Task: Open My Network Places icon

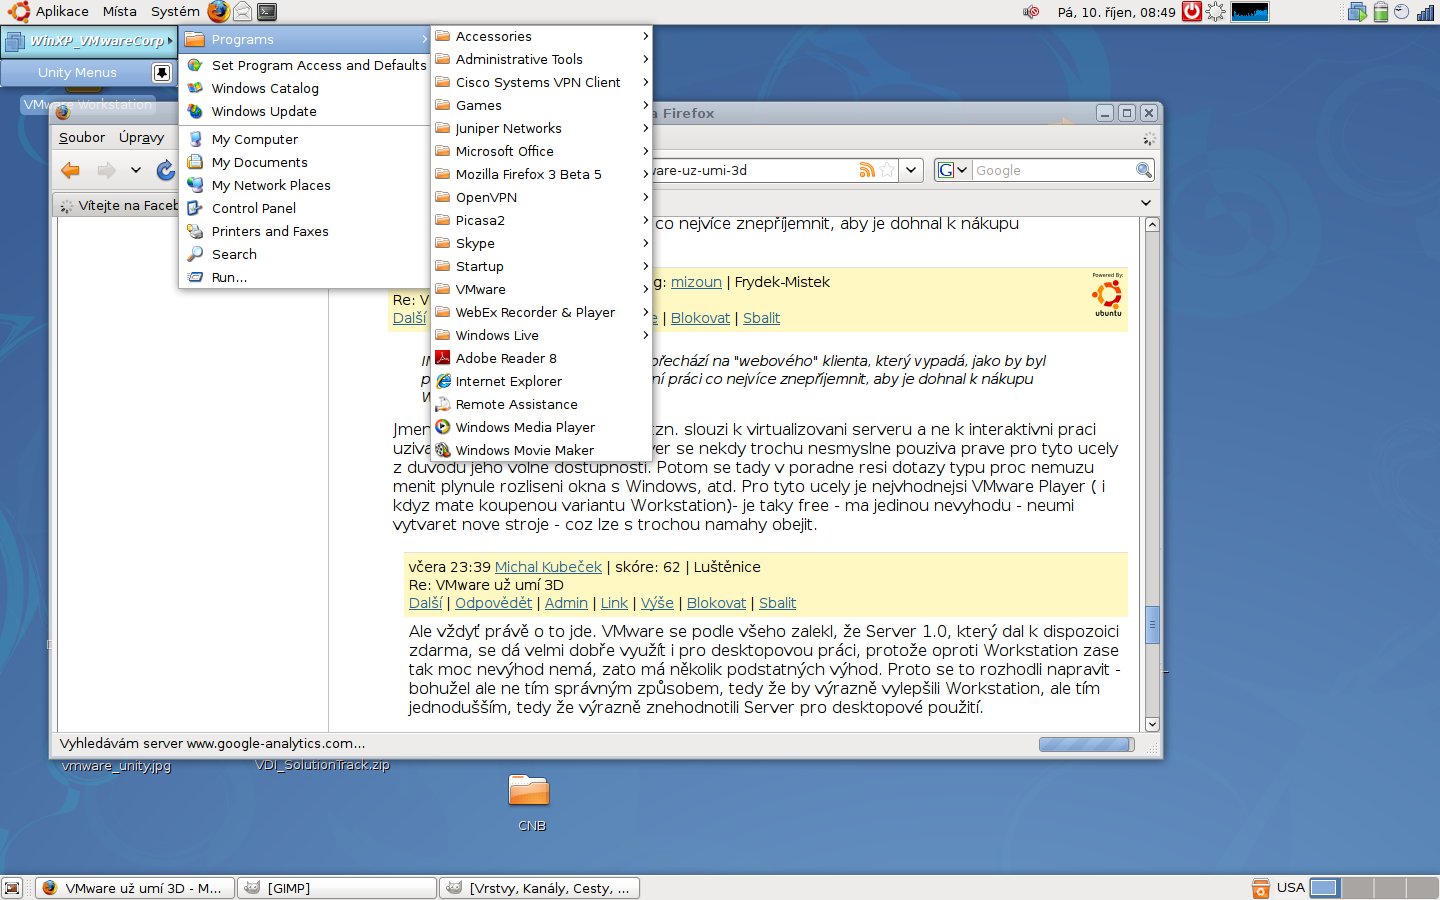Action: pos(195,185)
